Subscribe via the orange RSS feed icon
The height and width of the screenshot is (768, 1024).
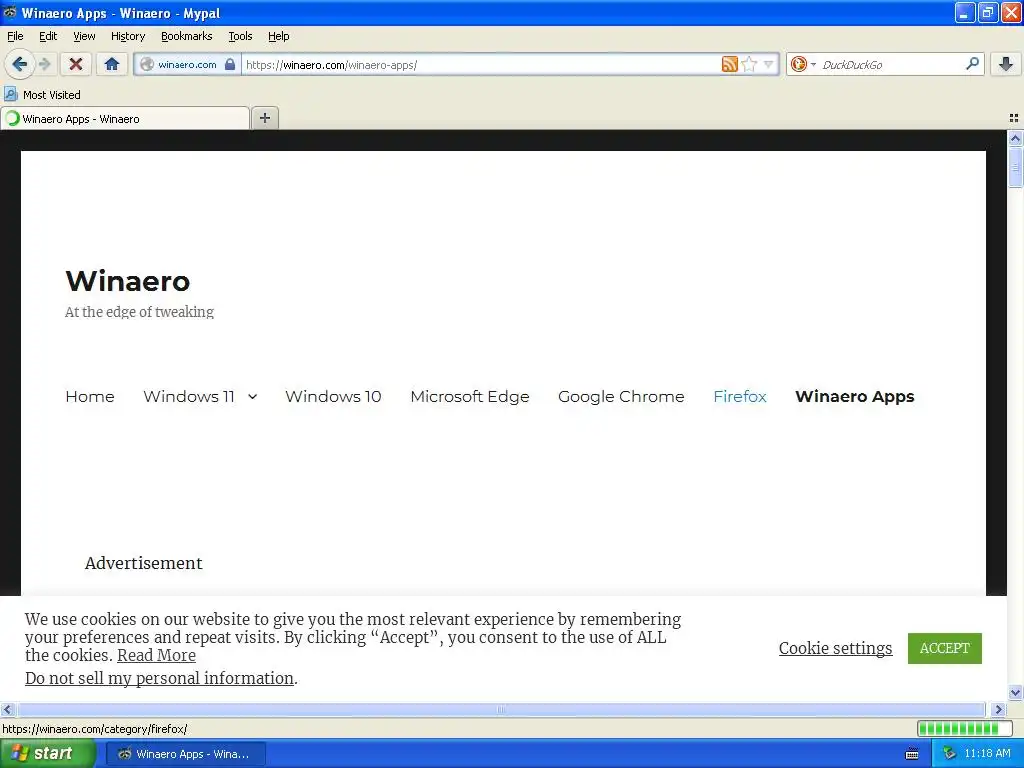tap(729, 64)
